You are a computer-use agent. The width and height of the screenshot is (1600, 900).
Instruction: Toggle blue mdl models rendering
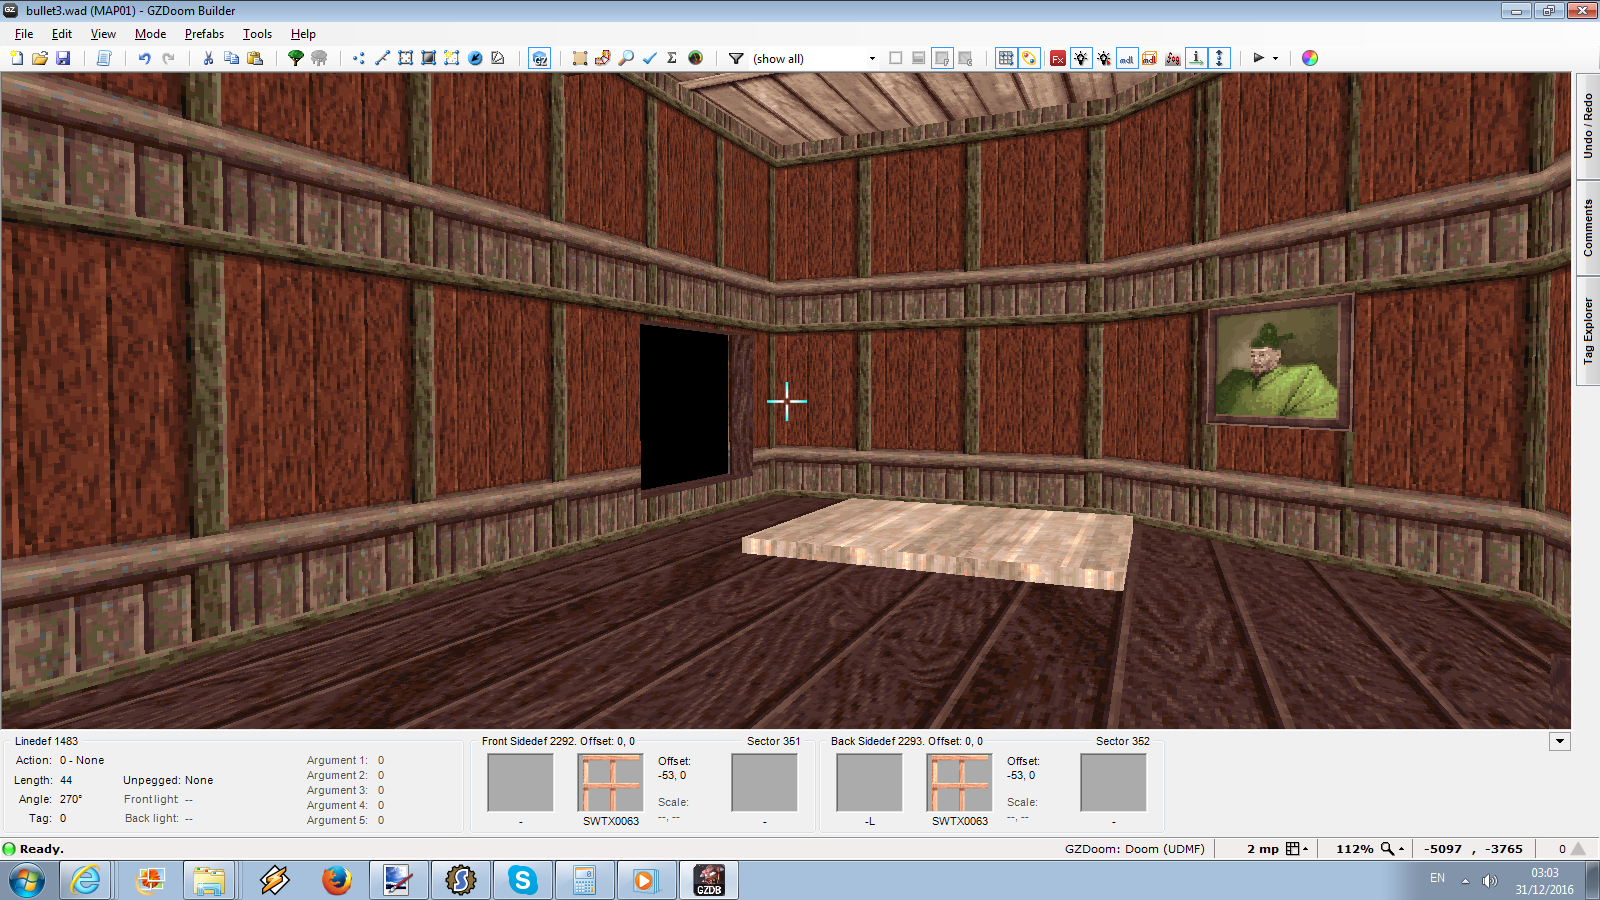coord(1127,58)
